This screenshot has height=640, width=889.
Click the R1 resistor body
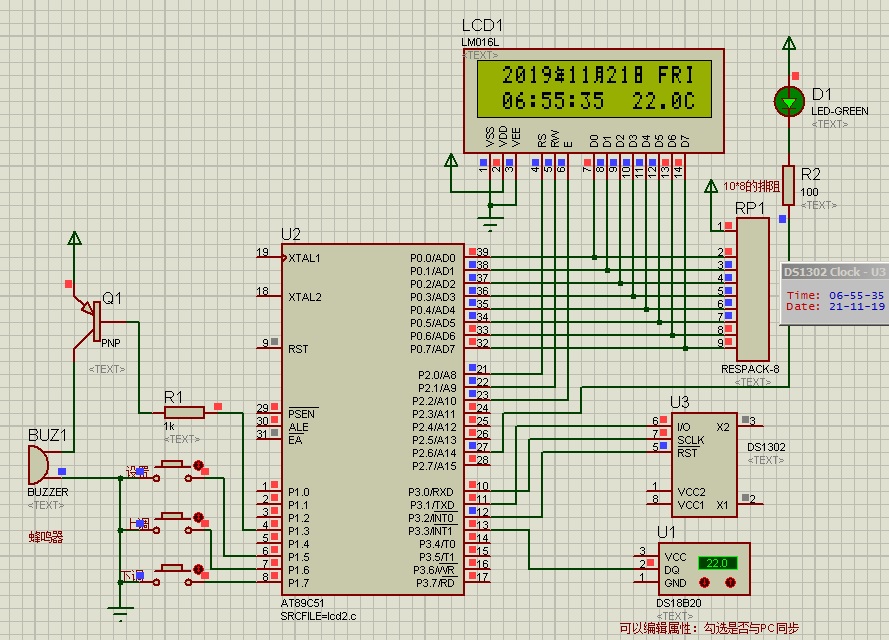[184, 413]
